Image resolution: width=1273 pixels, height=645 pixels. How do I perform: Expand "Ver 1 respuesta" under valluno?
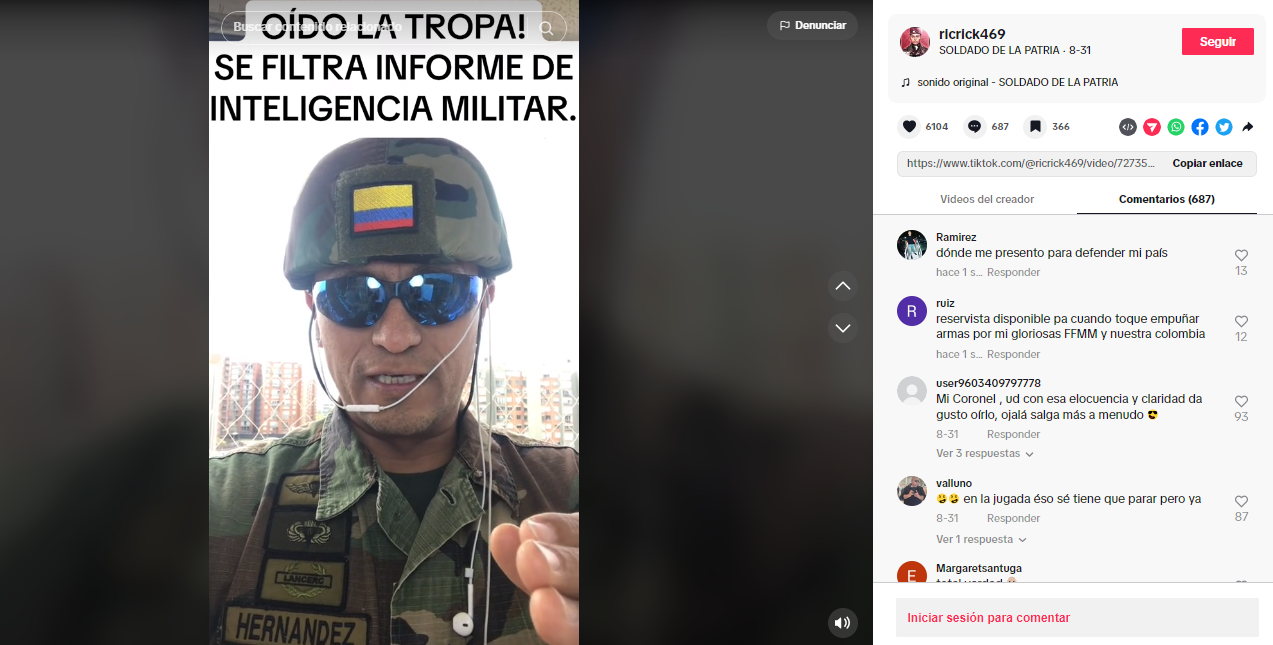coord(981,540)
